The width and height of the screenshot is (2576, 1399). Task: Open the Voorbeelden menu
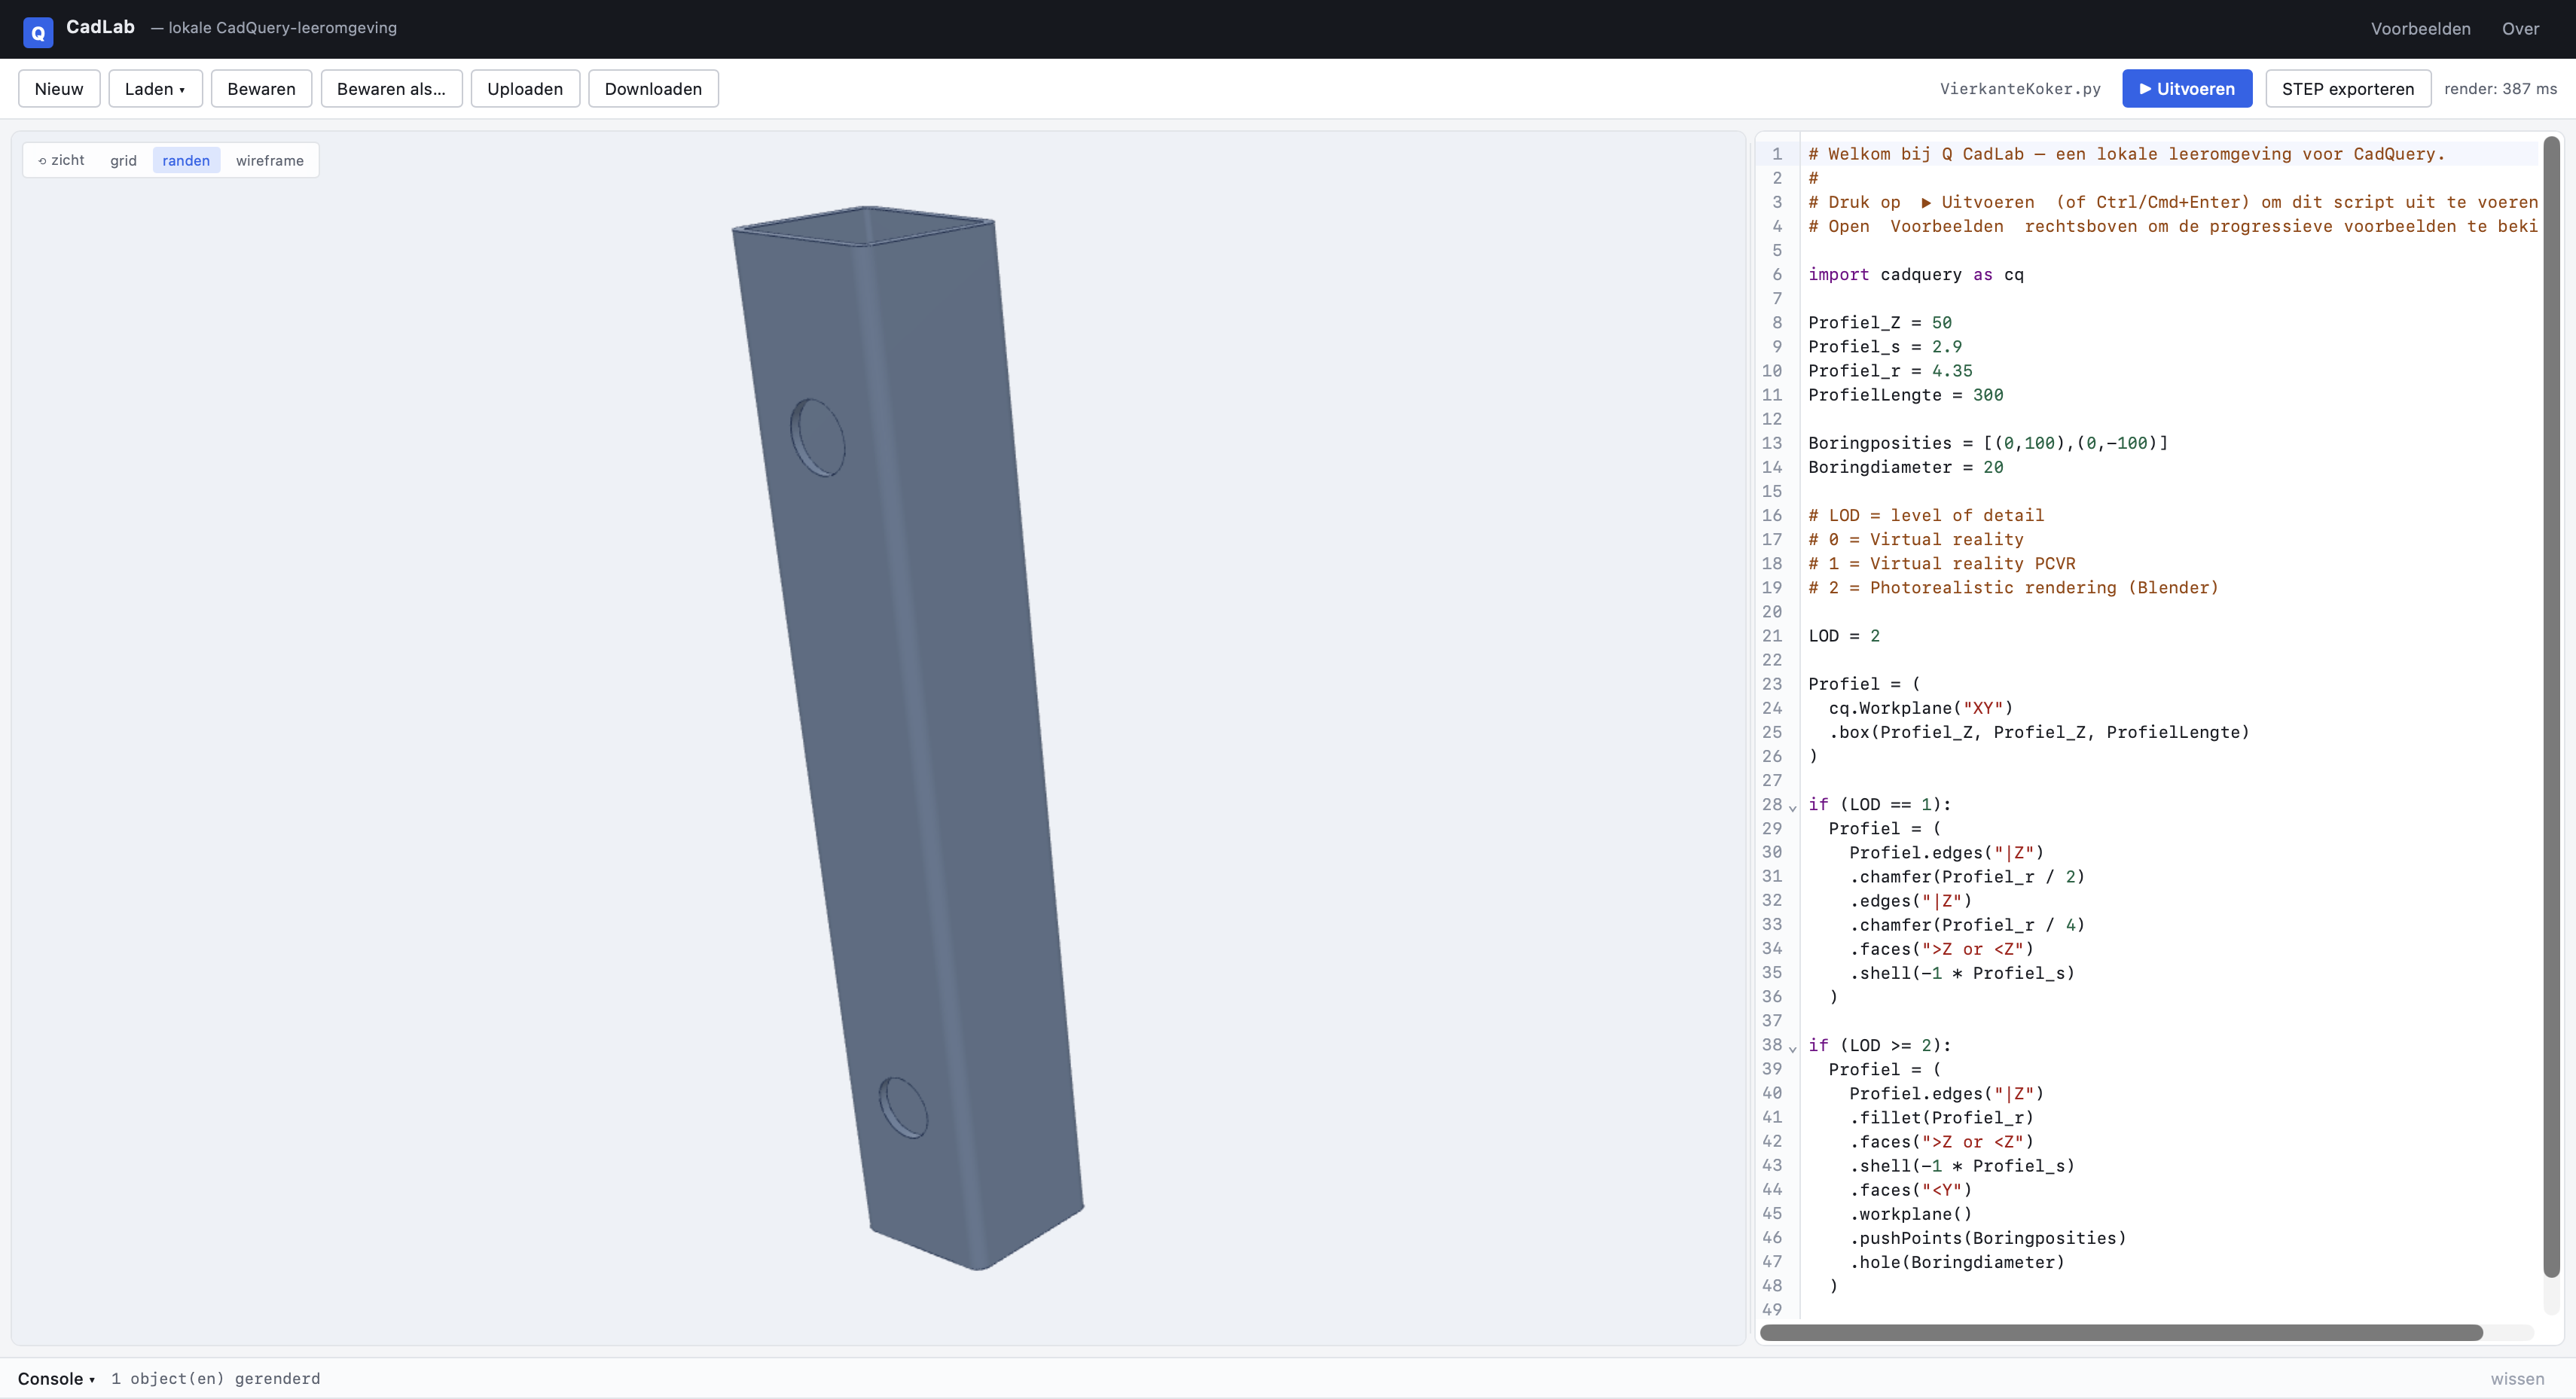(x=2420, y=29)
